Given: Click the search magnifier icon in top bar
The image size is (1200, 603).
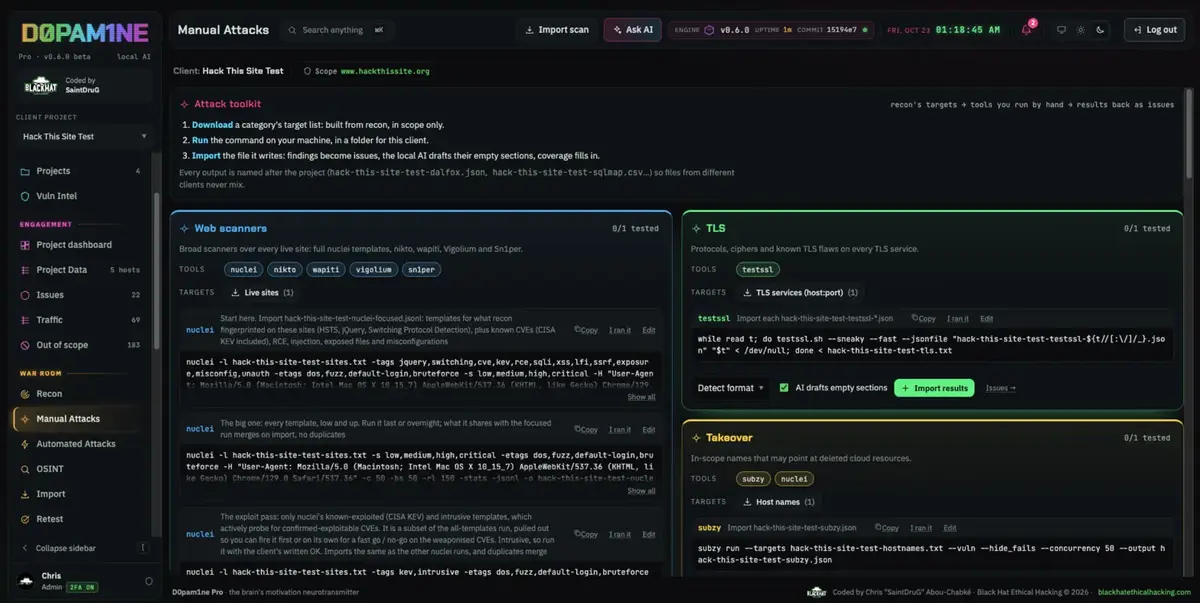Looking at the screenshot, I should [292, 30].
